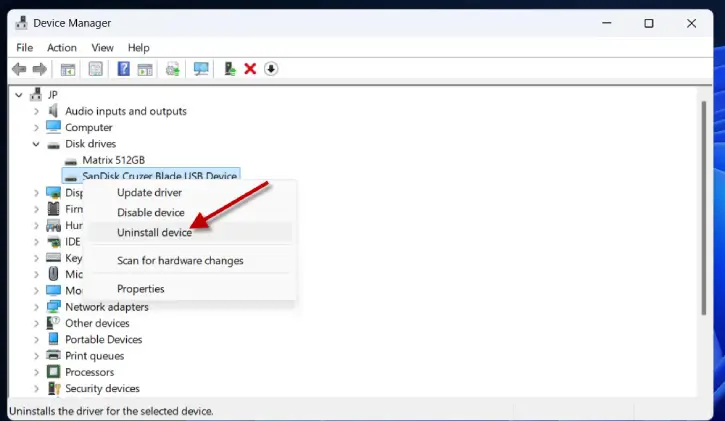Click the Security devices key icon
Screen dimensions: 725x421
(54, 388)
